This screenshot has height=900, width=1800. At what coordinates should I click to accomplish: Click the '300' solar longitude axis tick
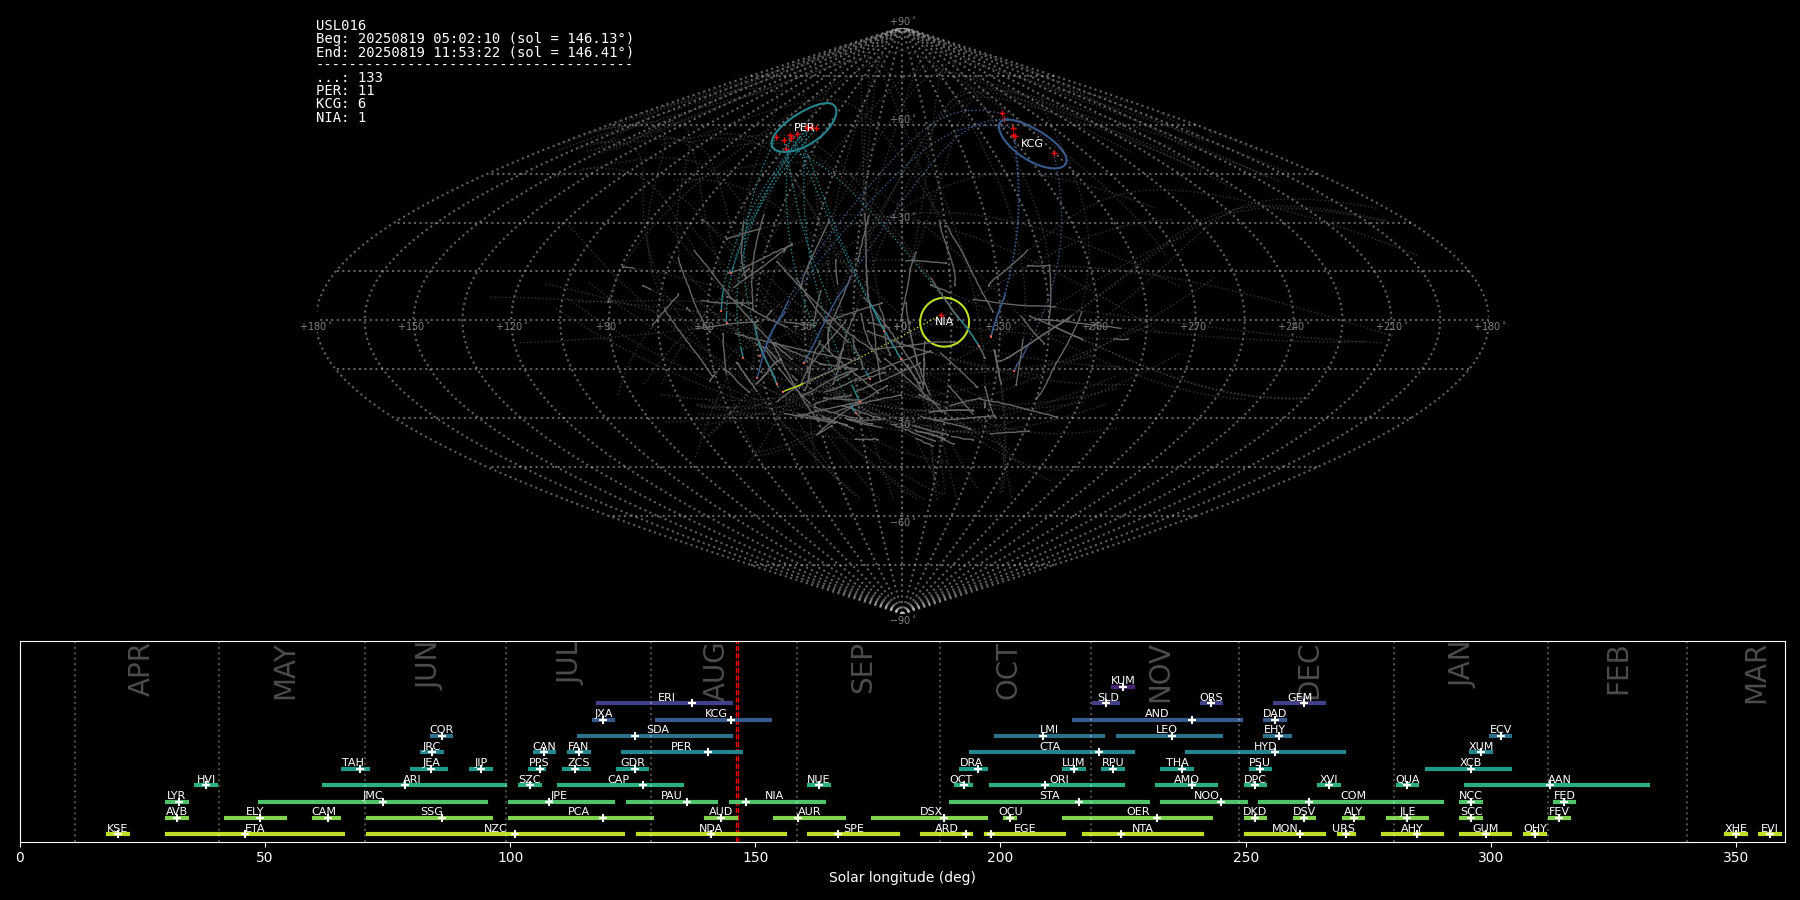[1490, 858]
